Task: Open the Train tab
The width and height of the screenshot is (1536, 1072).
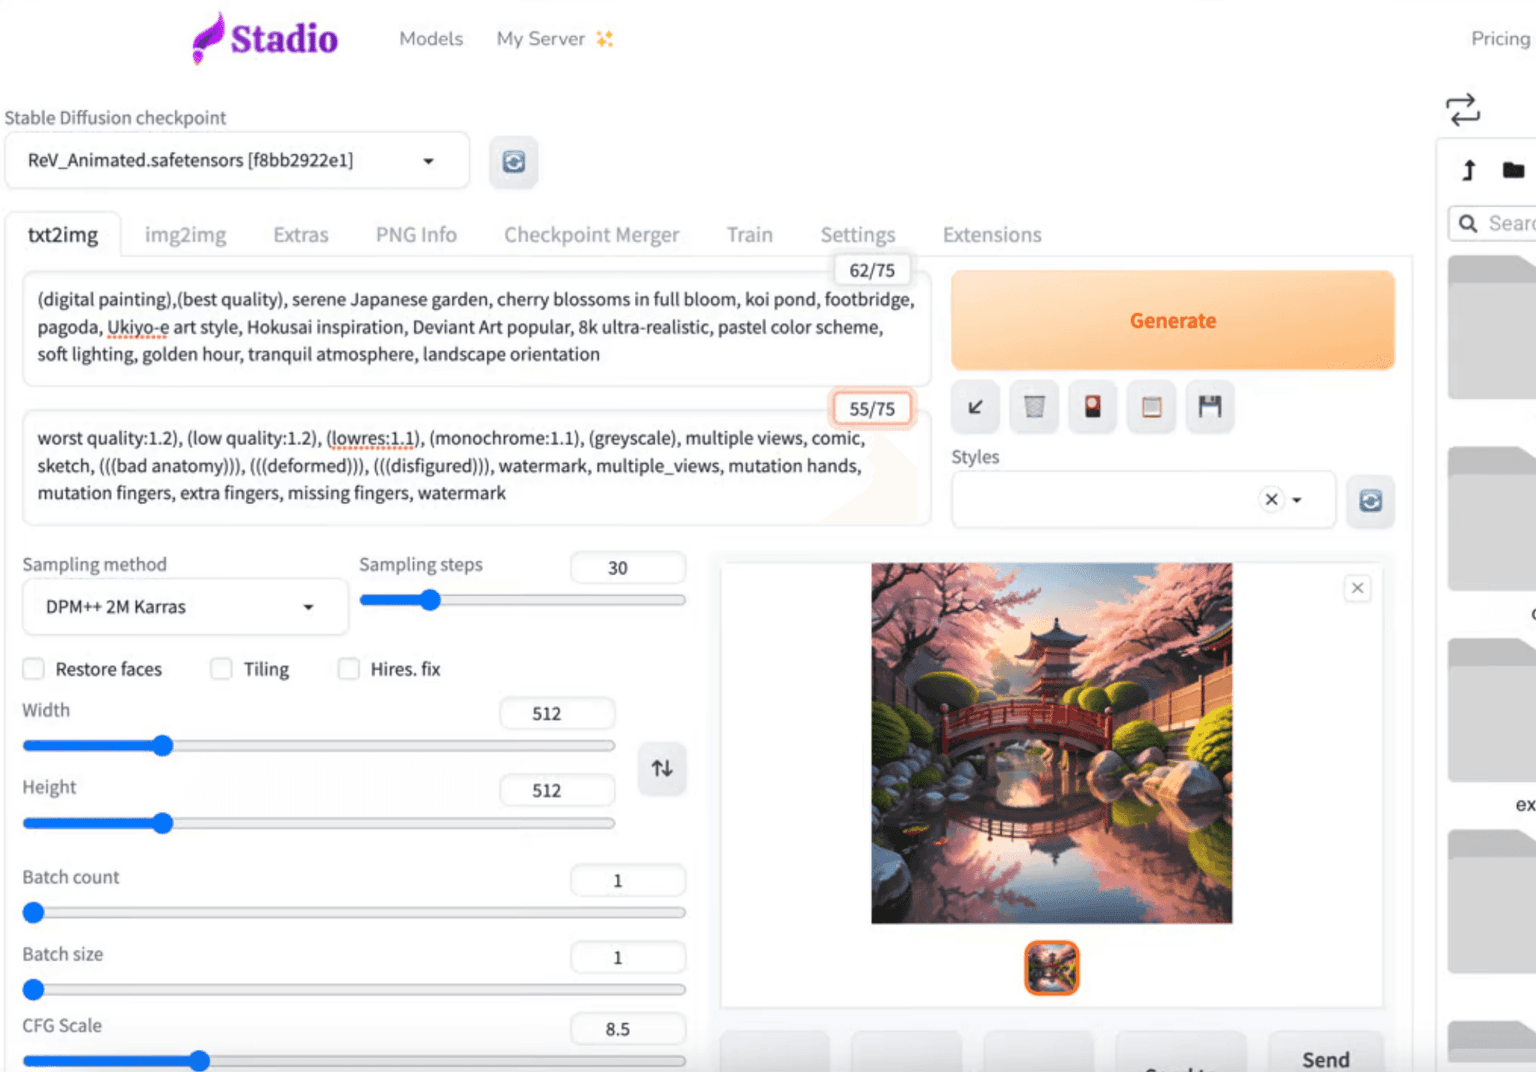Action: (749, 235)
